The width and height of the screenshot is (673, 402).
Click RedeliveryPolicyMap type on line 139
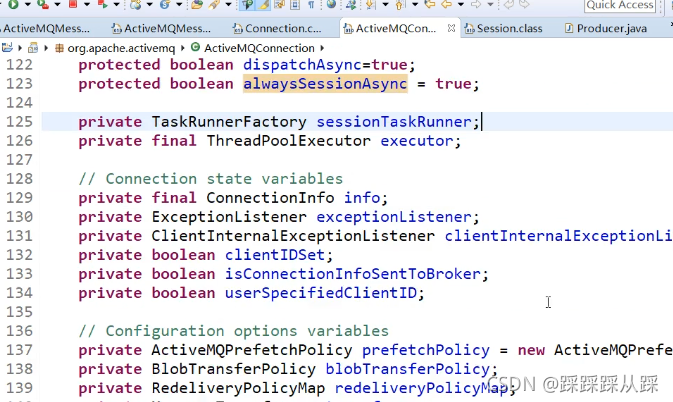239,388
